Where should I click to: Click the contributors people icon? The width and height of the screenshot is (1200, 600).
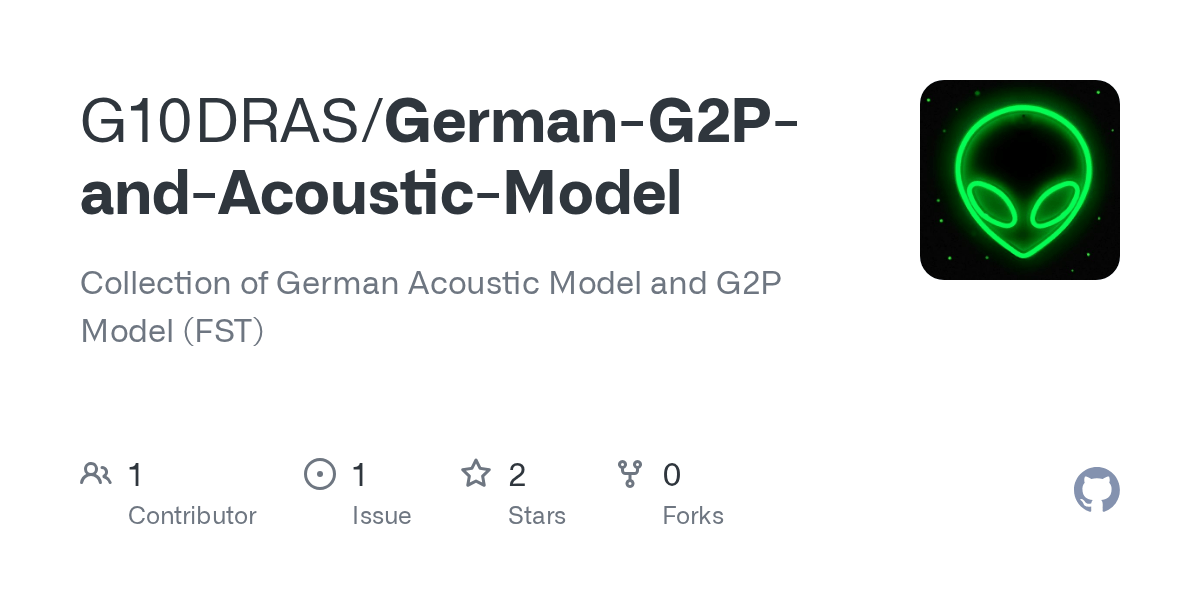click(96, 474)
